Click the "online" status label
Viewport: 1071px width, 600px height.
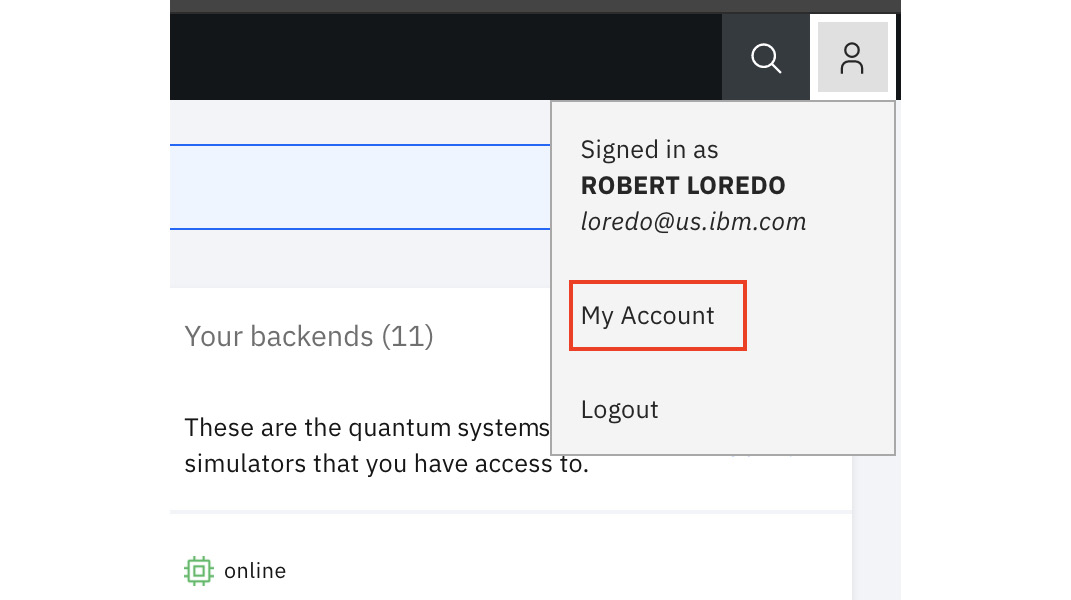[255, 571]
